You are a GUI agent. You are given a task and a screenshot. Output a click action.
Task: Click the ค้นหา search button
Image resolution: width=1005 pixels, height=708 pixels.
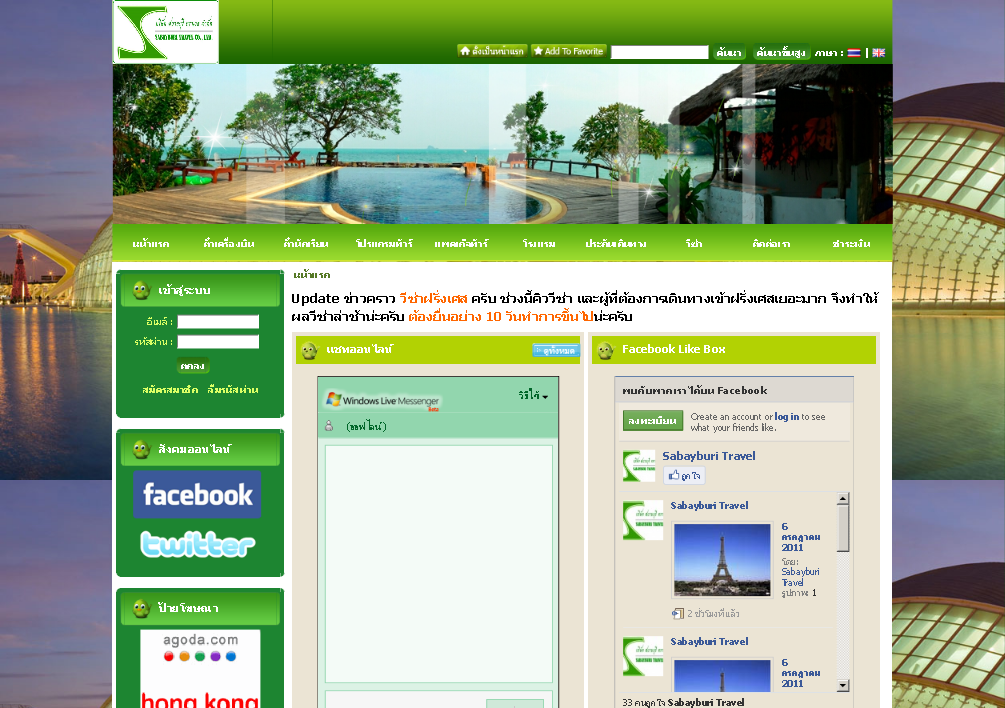click(x=729, y=52)
